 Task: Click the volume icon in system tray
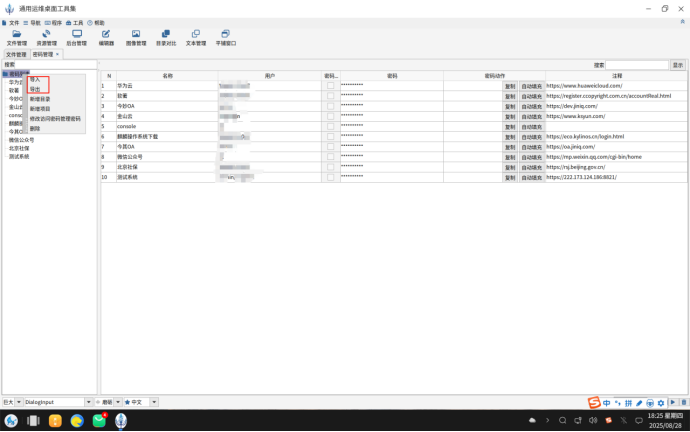click(x=593, y=421)
